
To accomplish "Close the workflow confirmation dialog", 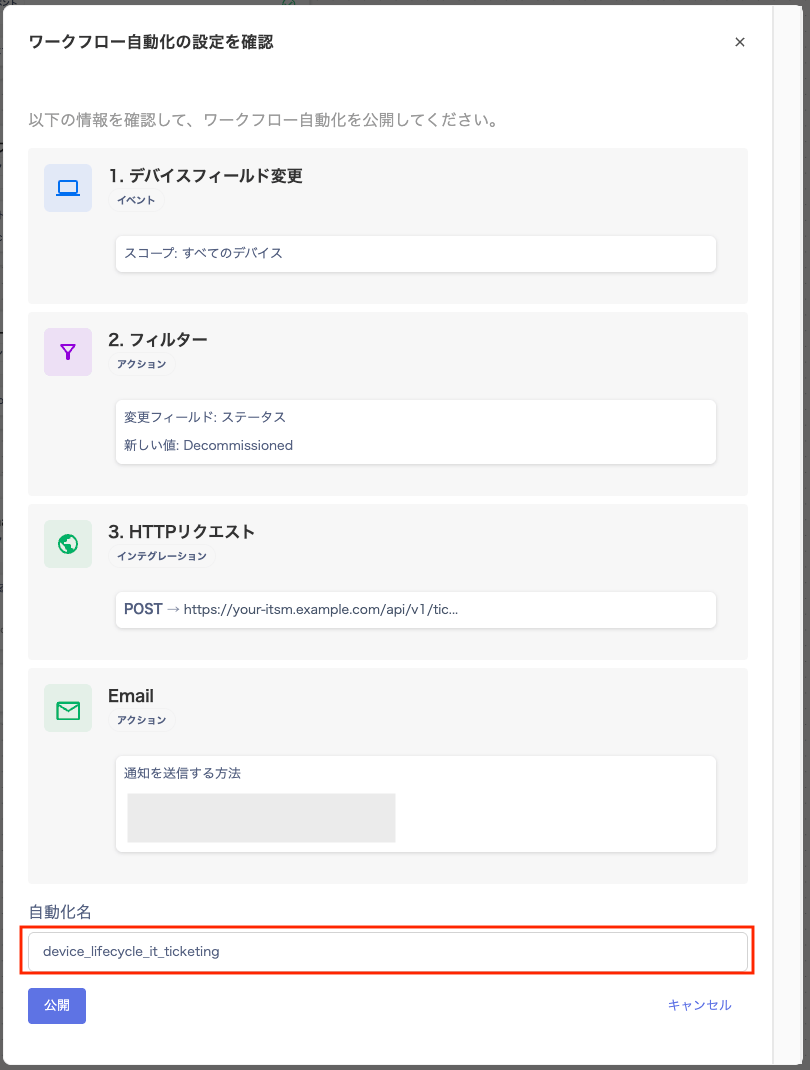I will coord(740,42).
